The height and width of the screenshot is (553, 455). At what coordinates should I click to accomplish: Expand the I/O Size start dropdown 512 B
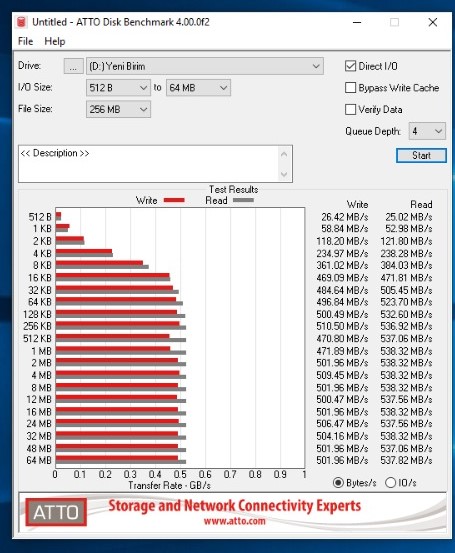point(118,88)
